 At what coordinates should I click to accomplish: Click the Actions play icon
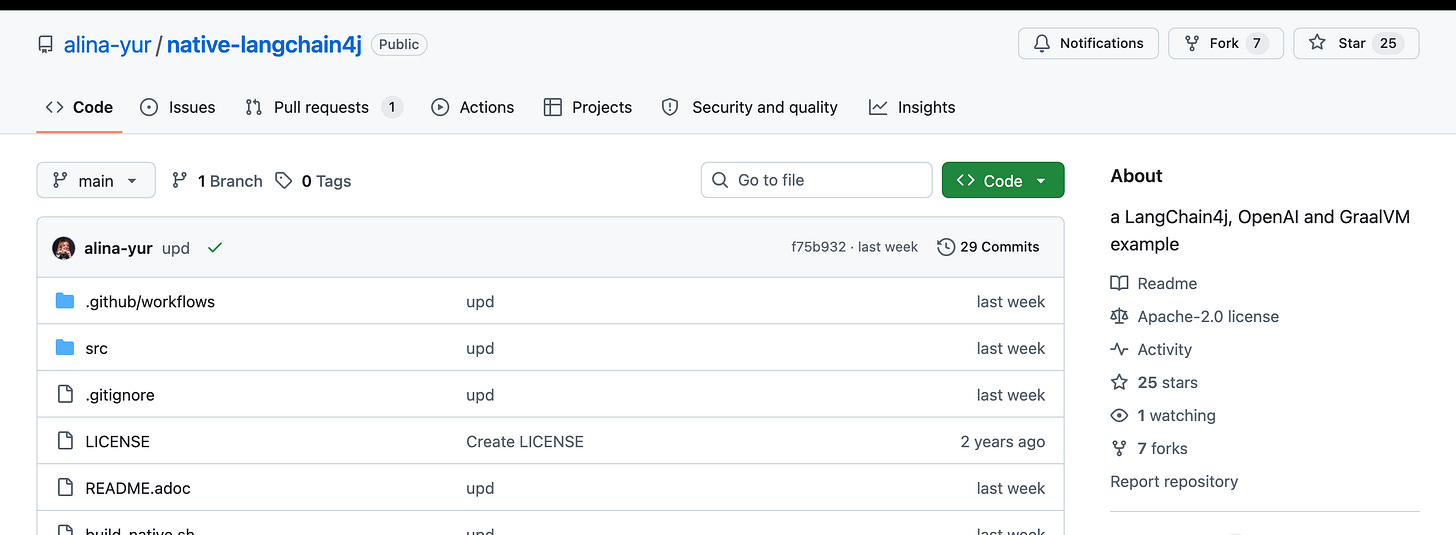click(440, 107)
